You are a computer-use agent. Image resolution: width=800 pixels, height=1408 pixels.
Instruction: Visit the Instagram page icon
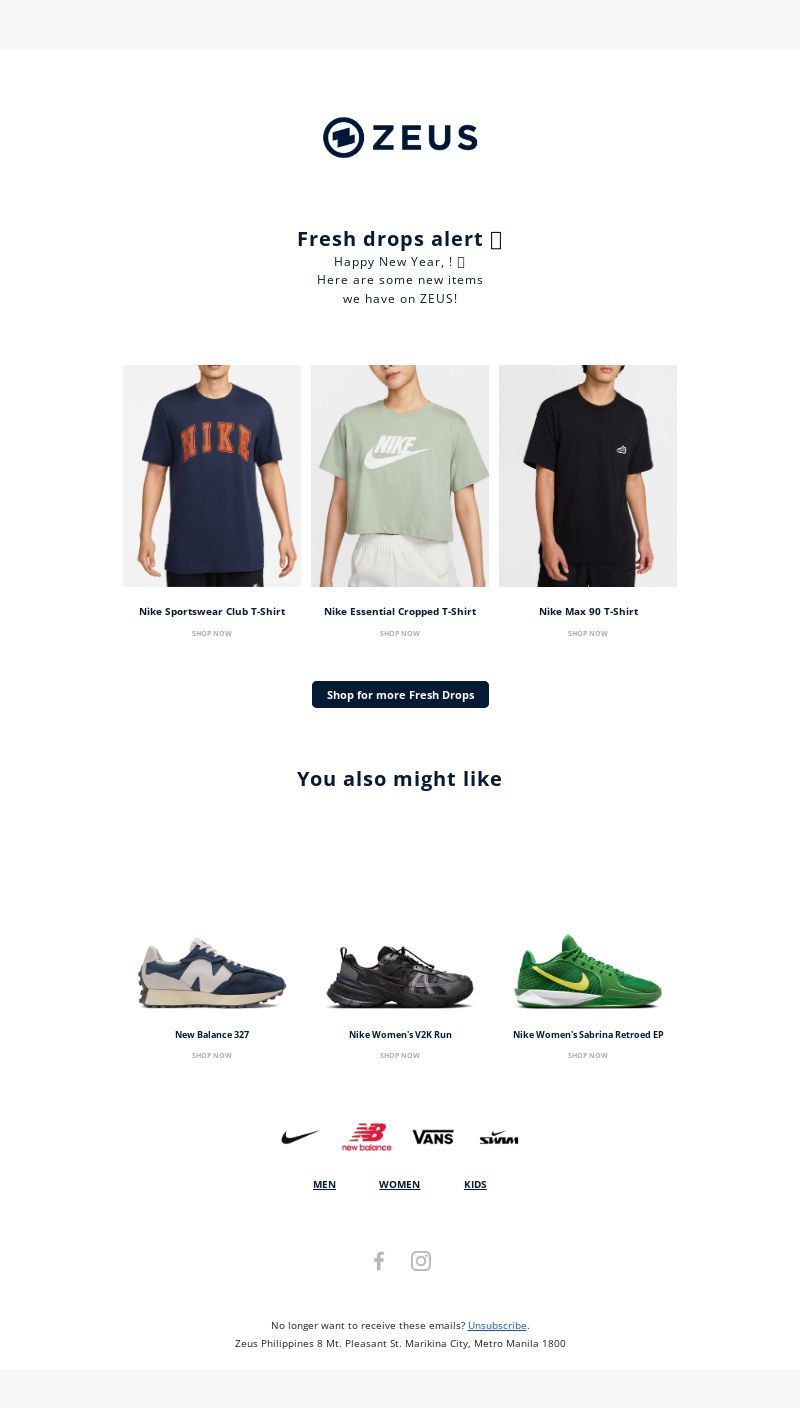coord(421,1261)
